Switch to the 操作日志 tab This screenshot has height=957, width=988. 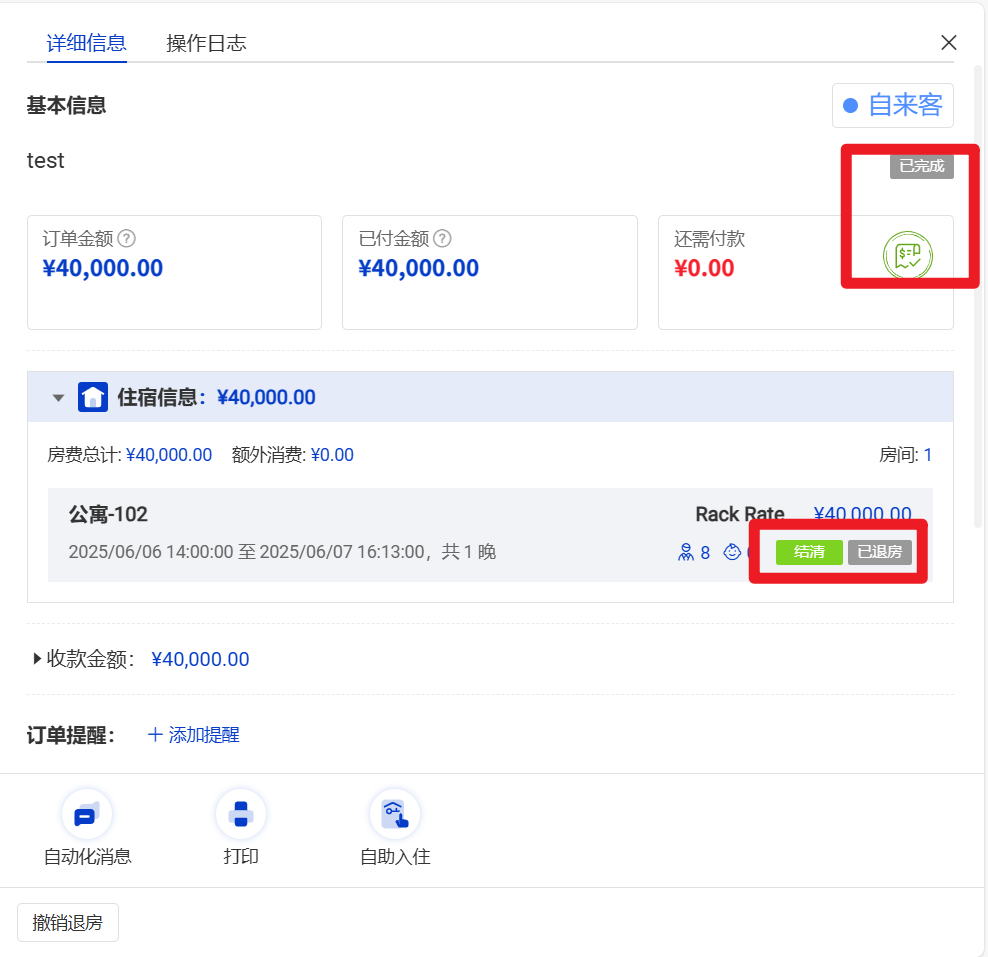206,43
